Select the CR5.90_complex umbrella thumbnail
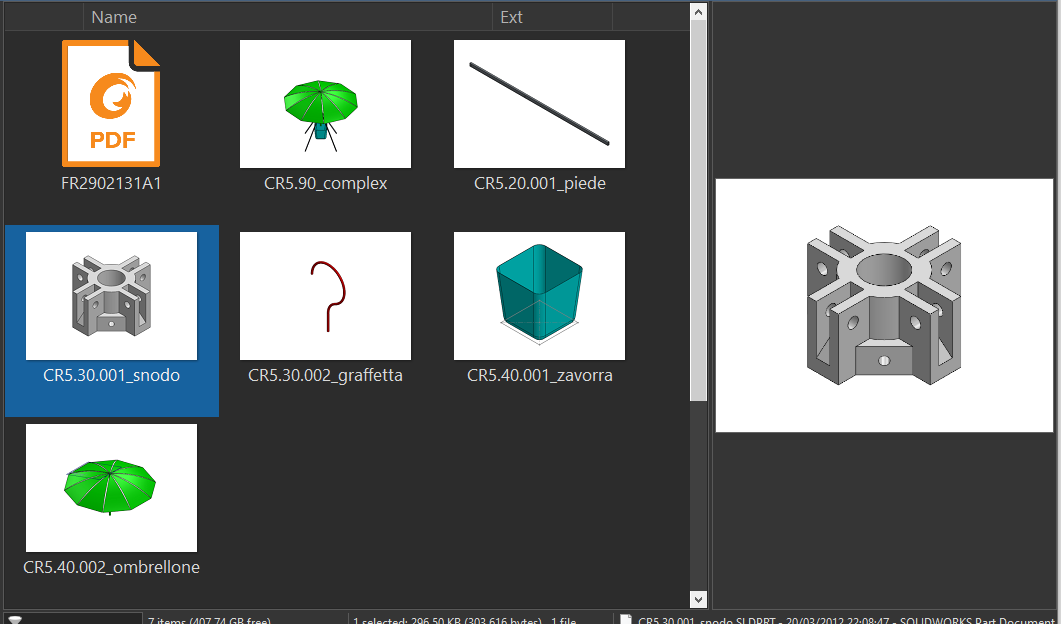The width and height of the screenshot is (1061, 624). coord(325,103)
